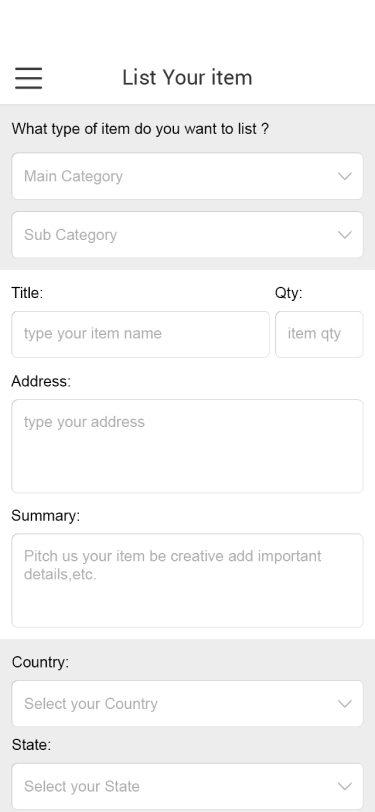Open the Main Category dropdown
375x812 pixels.
pos(188,176)
